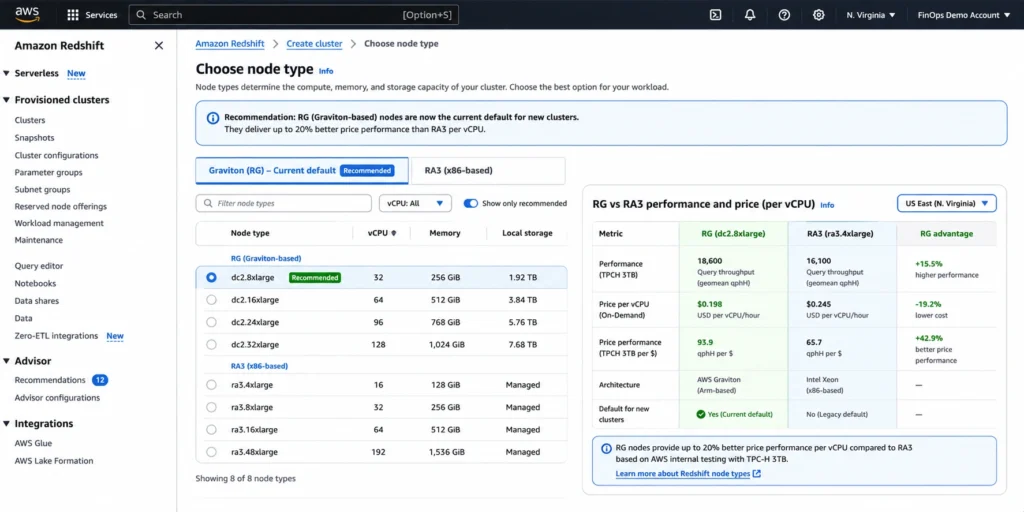Click the external link icon after Learn more
This screenshot has height=512, width=1024.
757,473
